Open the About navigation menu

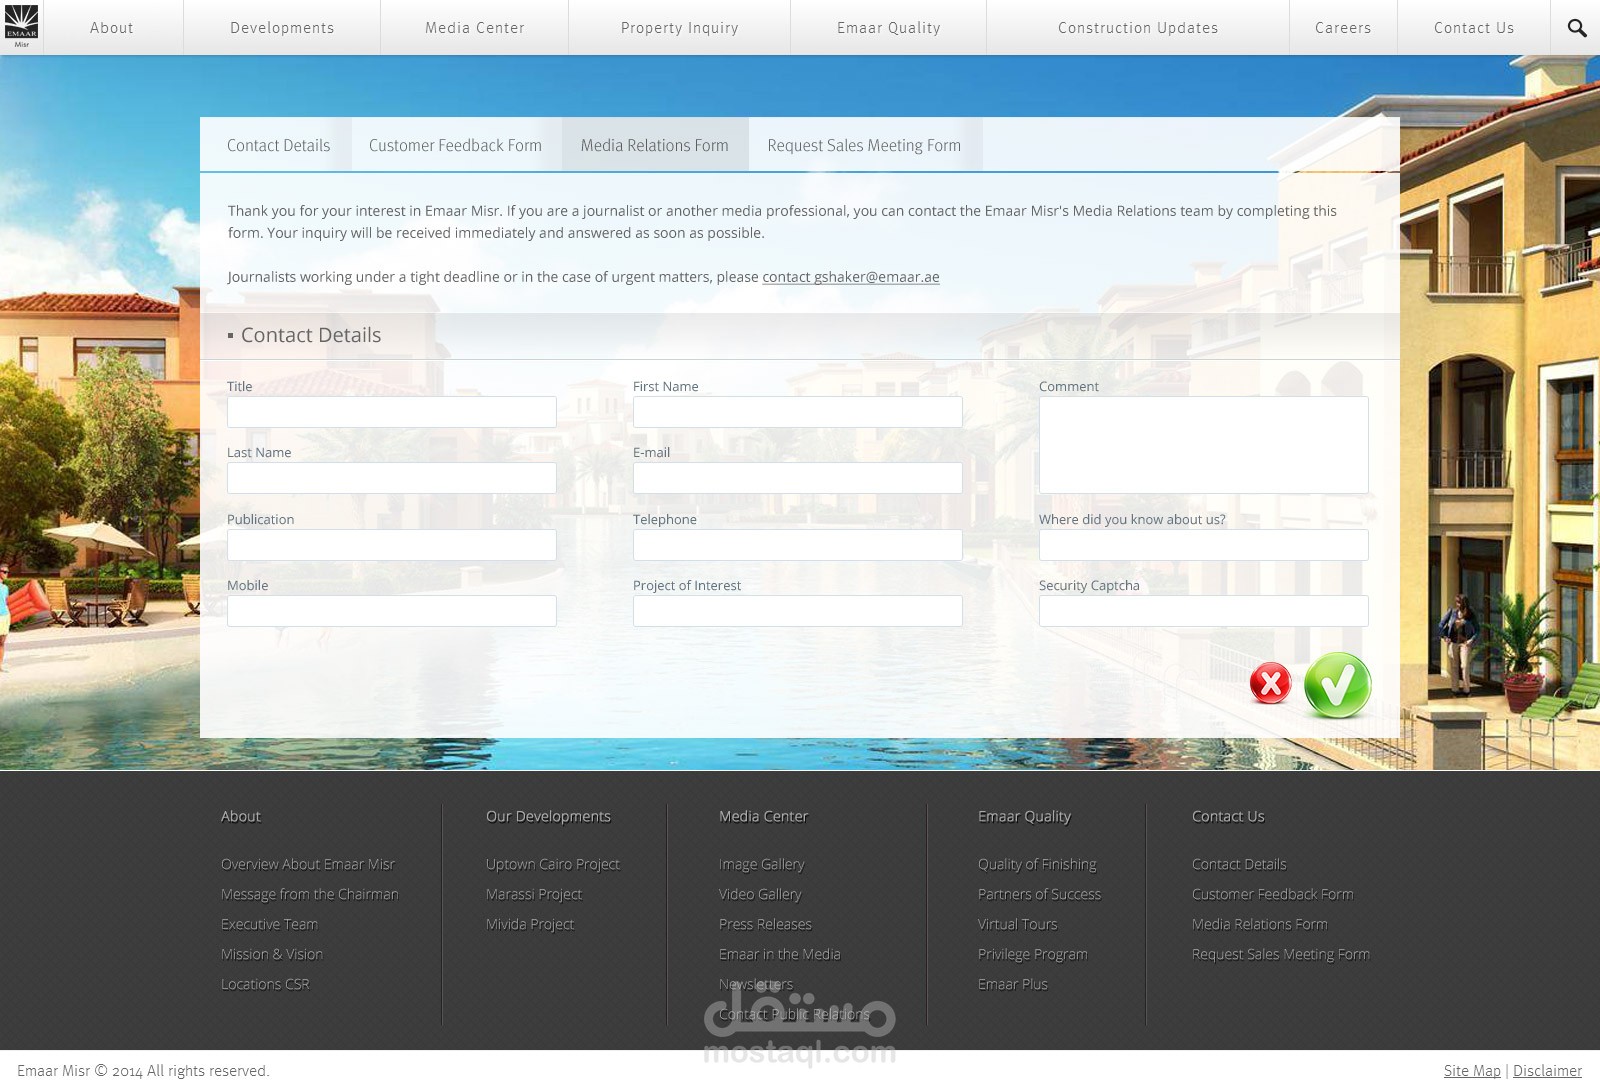click(112, 28)
